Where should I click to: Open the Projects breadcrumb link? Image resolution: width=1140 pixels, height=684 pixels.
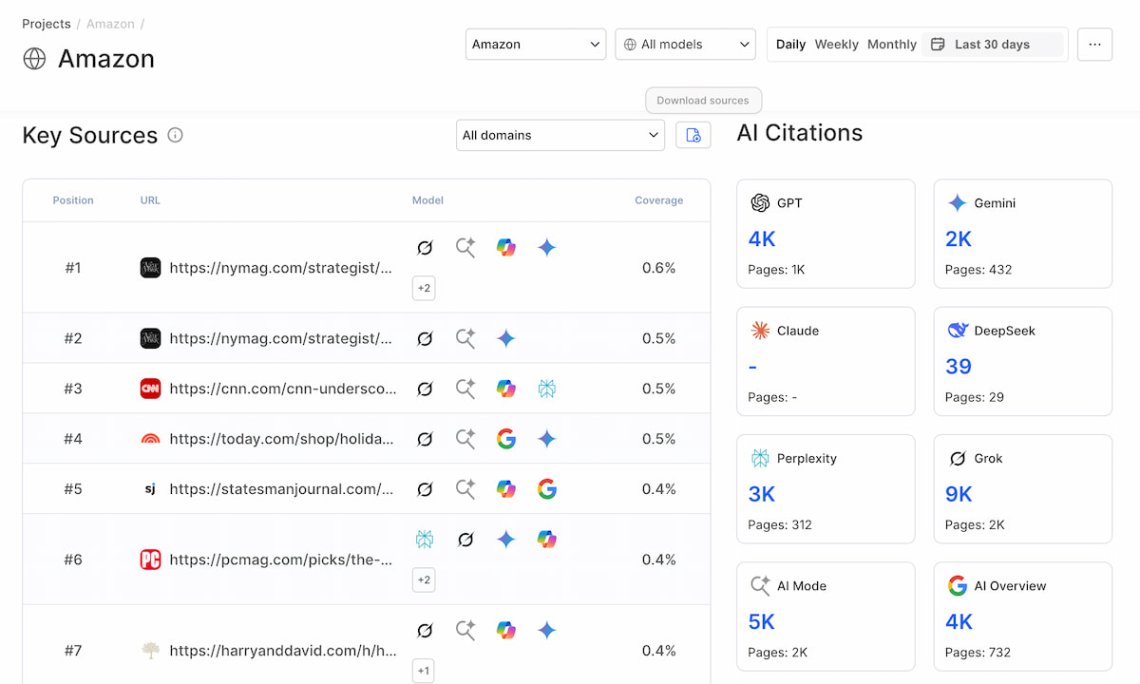point(46,23)
